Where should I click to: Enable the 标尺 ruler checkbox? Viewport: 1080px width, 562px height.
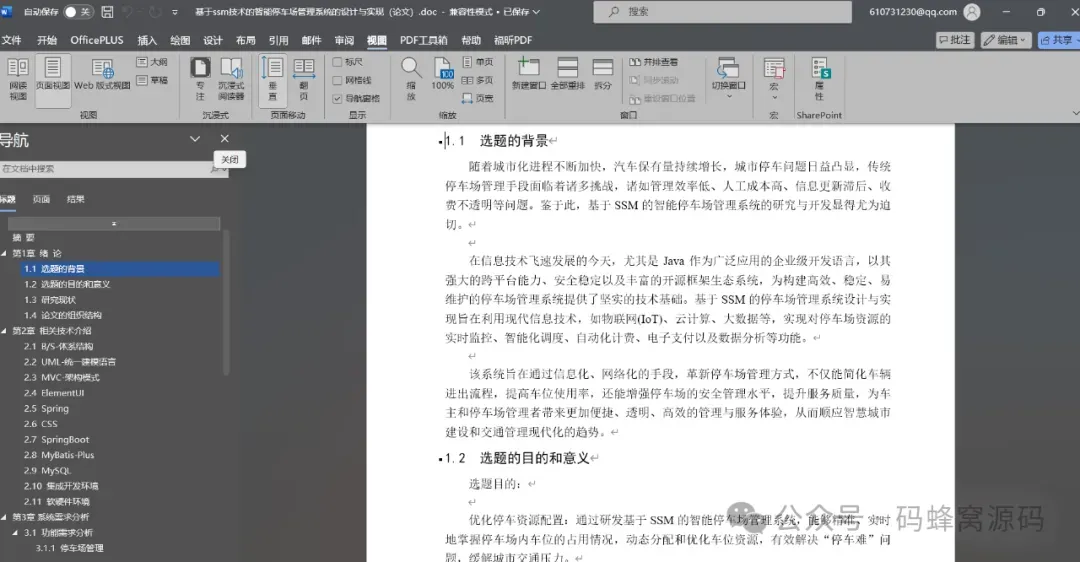click(x=338, y=62)
